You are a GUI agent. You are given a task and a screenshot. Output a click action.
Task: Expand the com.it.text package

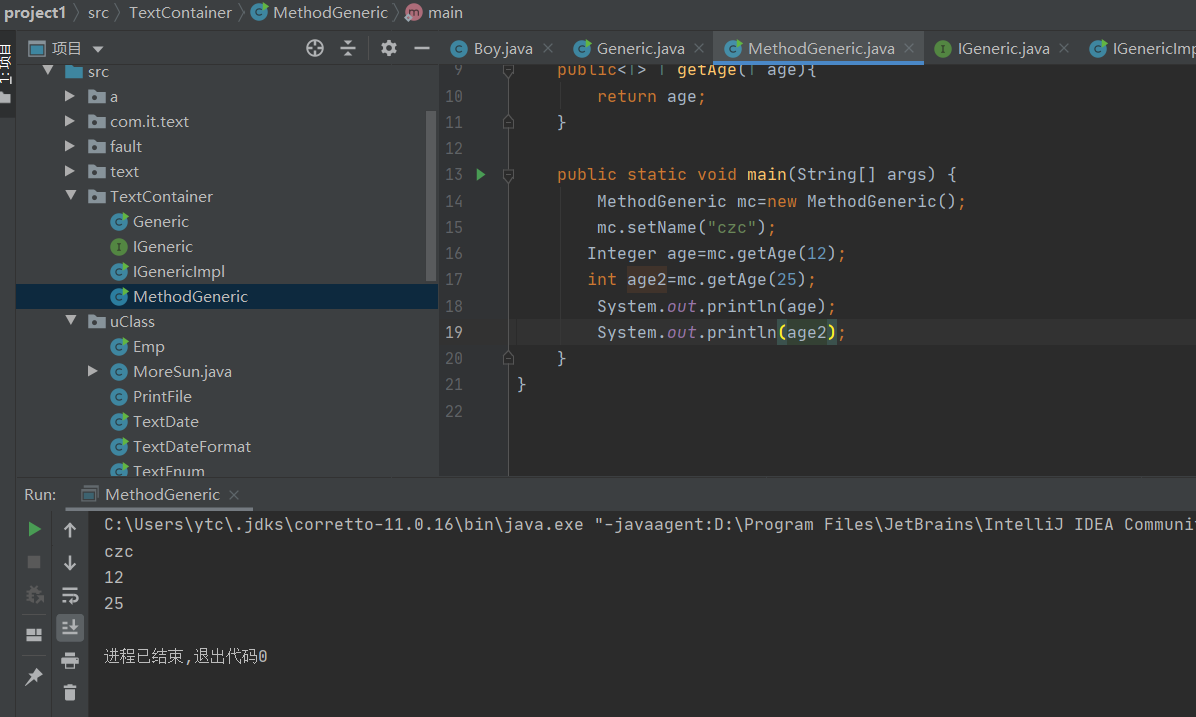[70, 121]
